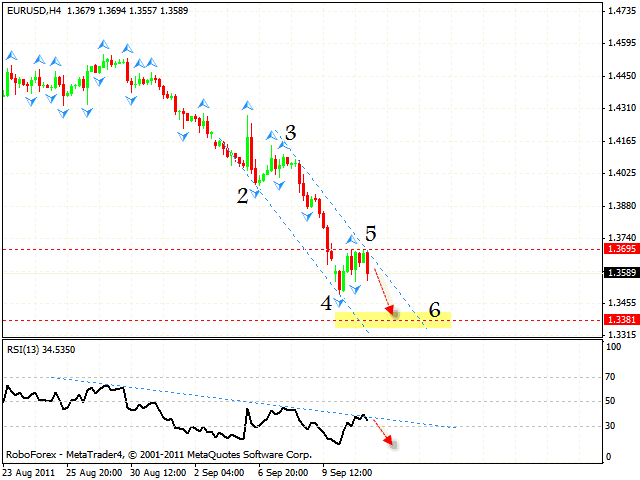640x480 pixels.
Task: Select the up fractal arrow beside label 5
Action: (x=352, y=239)
